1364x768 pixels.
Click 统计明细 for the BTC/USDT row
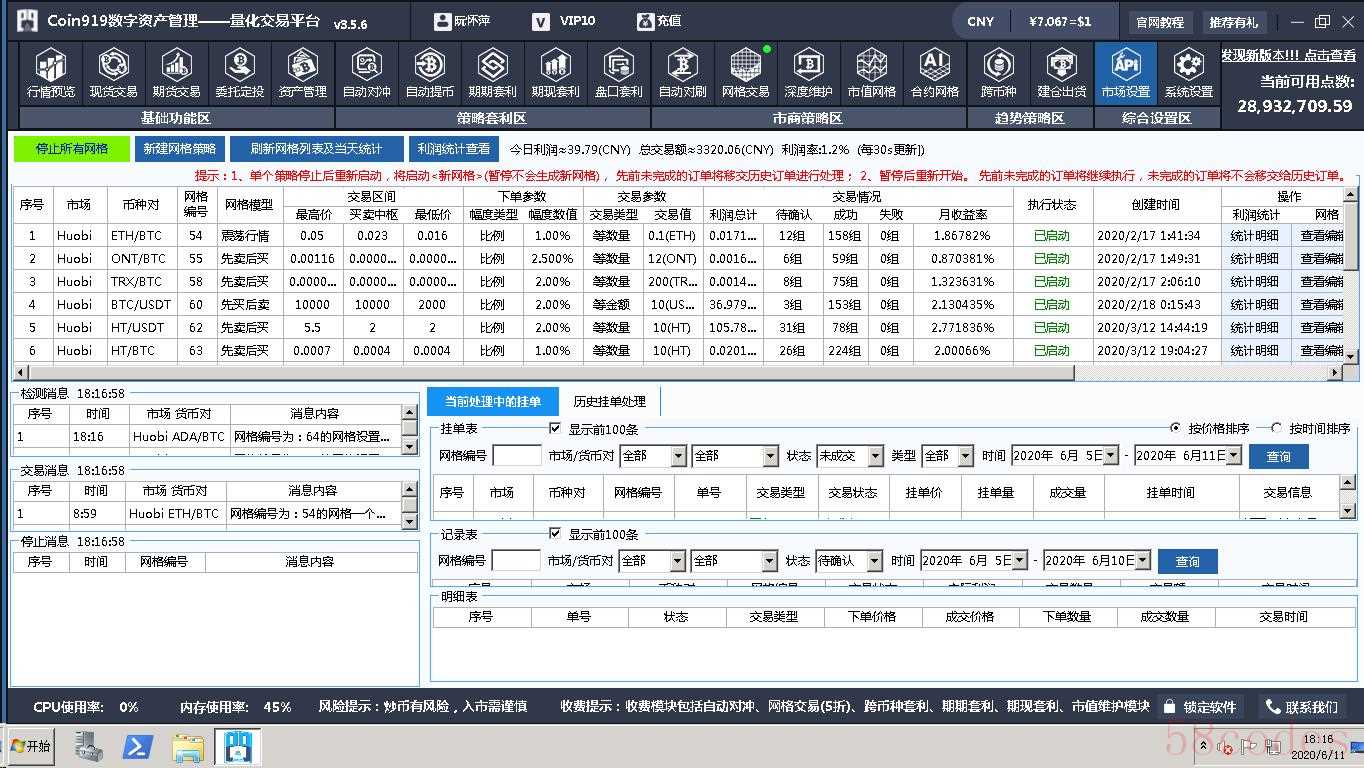click(1256, 304)
